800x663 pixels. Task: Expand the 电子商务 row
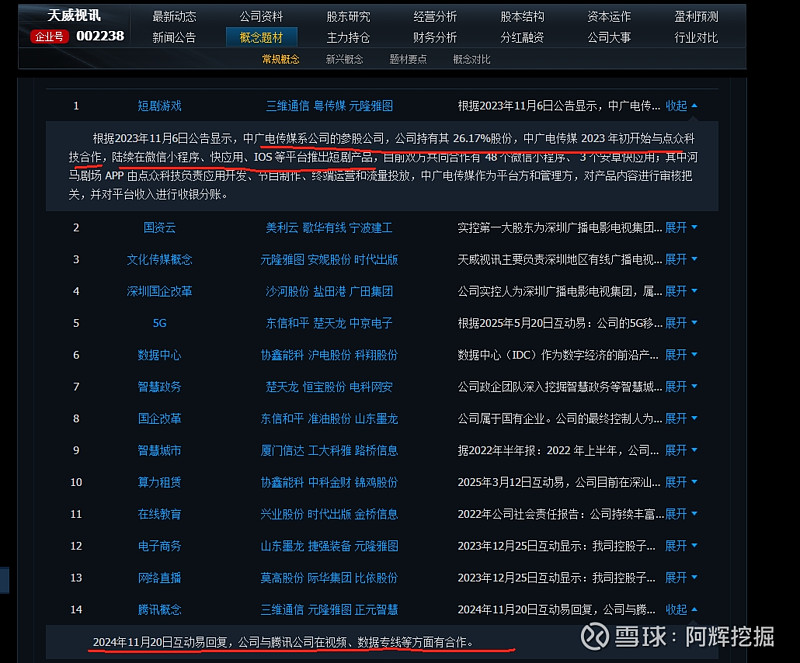681,546
